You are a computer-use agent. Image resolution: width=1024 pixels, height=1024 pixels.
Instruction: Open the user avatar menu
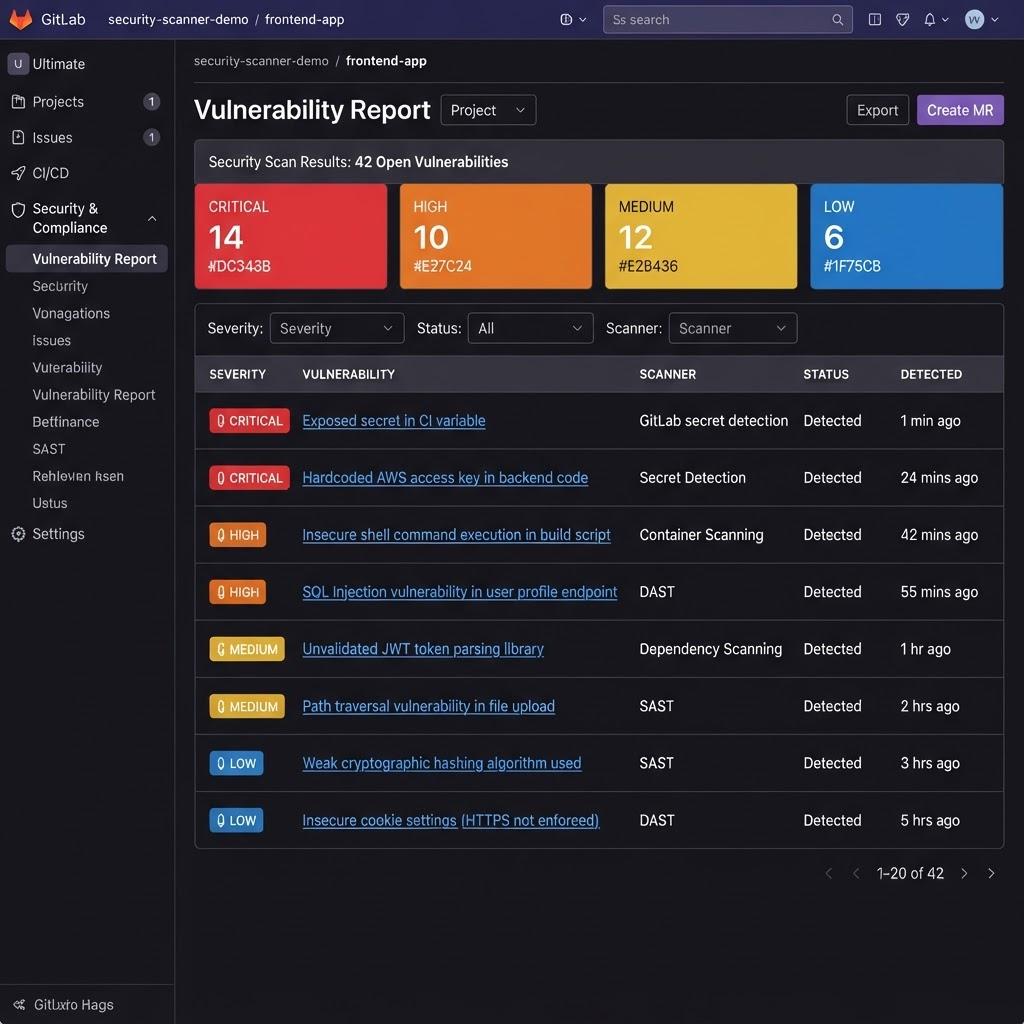(974, 20)
